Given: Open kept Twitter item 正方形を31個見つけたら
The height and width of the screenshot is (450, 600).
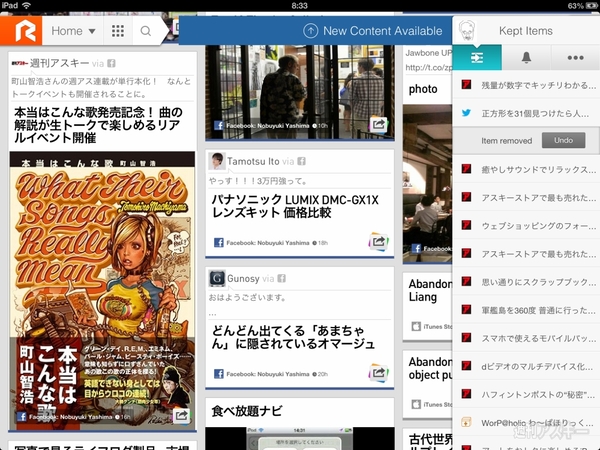Looking at the screenshot, I should 526,113.
